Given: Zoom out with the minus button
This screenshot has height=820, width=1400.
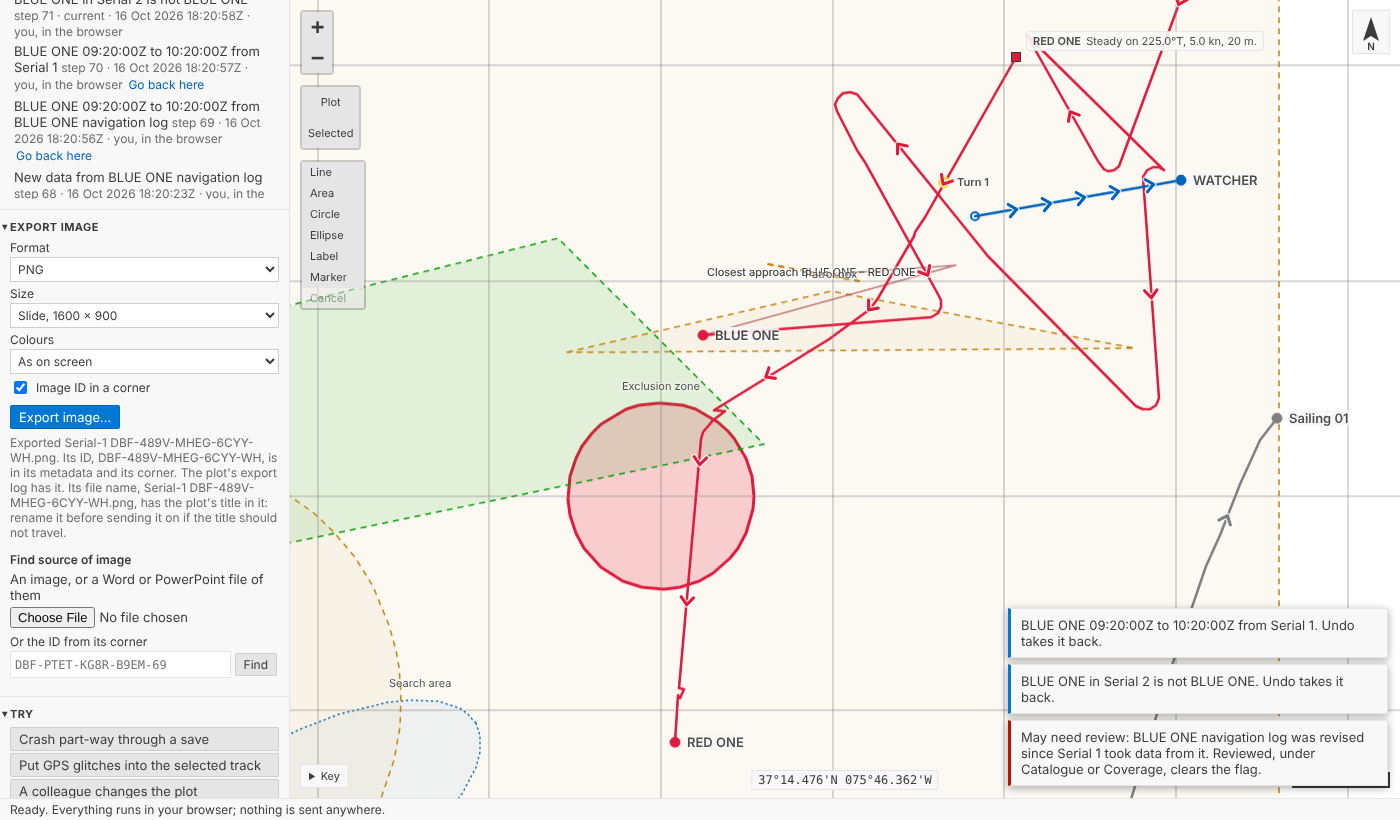Looking at the screenshot, I should pyautogui.click(x=317, y=58).
